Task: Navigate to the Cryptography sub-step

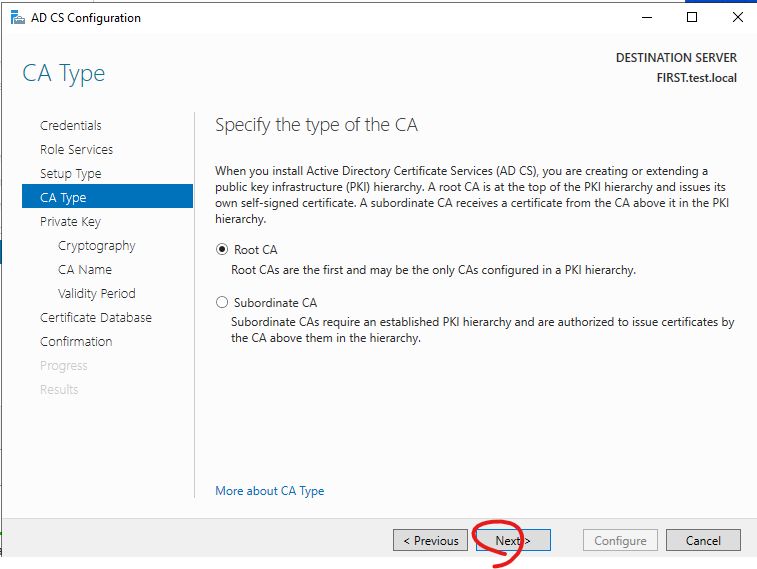Action: coord(97,246)
